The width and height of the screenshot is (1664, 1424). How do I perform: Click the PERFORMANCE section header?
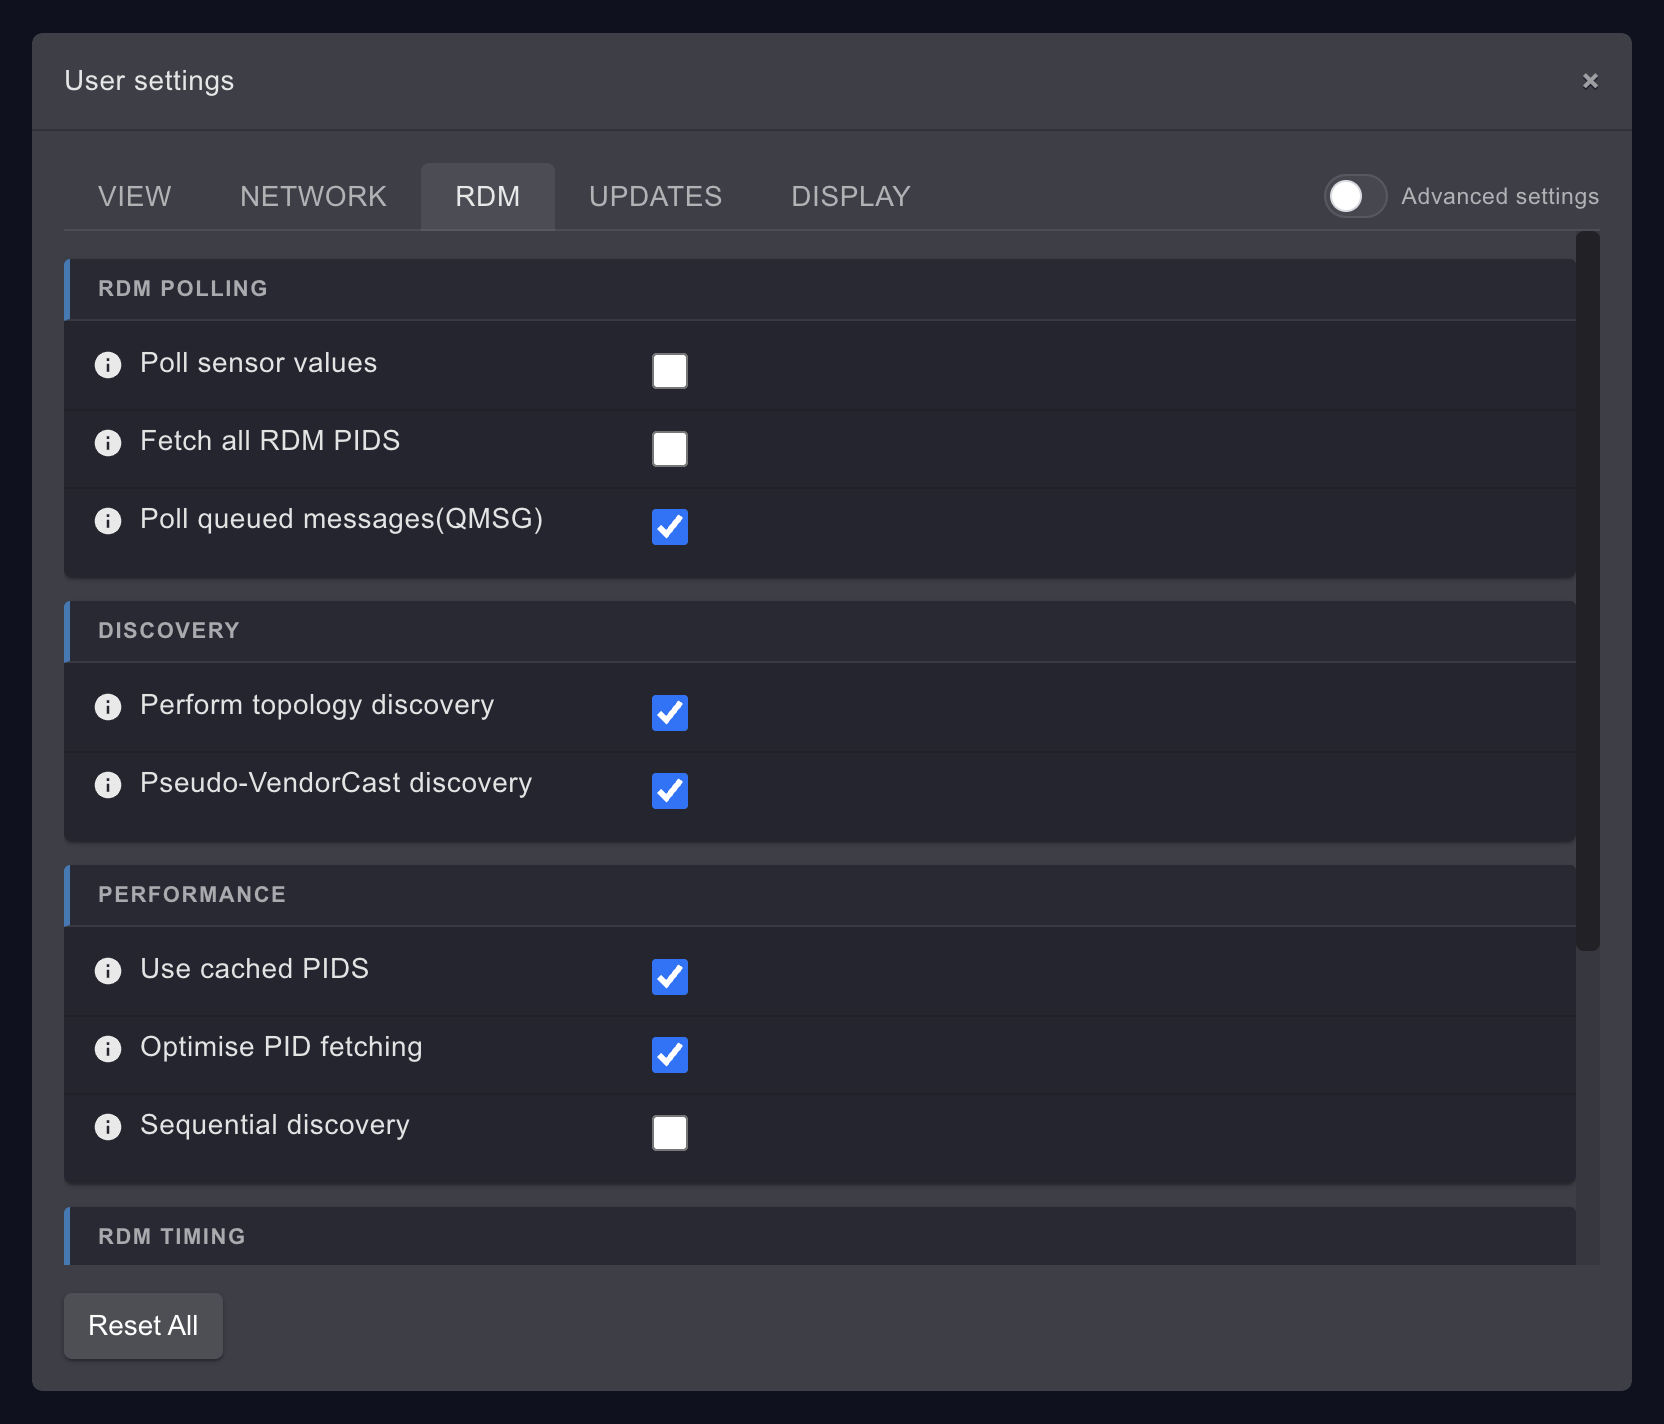pos(820,895)
